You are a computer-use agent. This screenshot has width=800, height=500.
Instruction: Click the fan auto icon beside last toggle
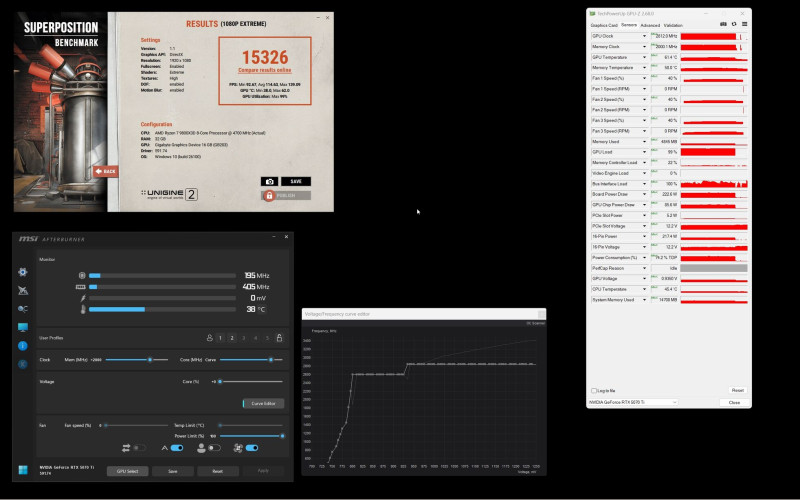[238, 448]
